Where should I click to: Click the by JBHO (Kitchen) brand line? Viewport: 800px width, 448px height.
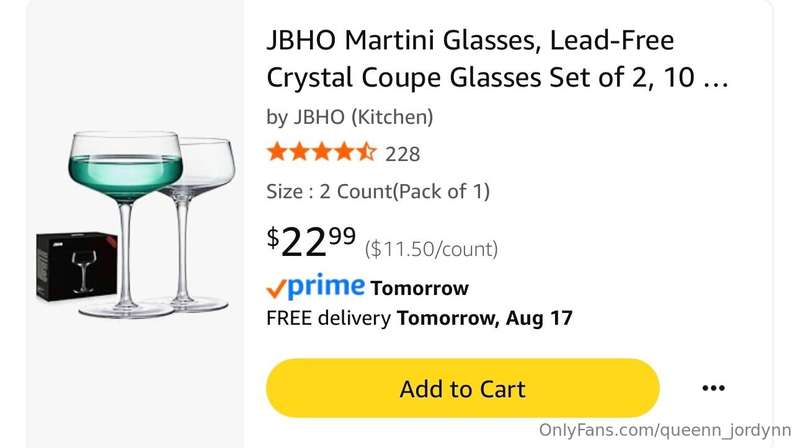pos(350,117)
